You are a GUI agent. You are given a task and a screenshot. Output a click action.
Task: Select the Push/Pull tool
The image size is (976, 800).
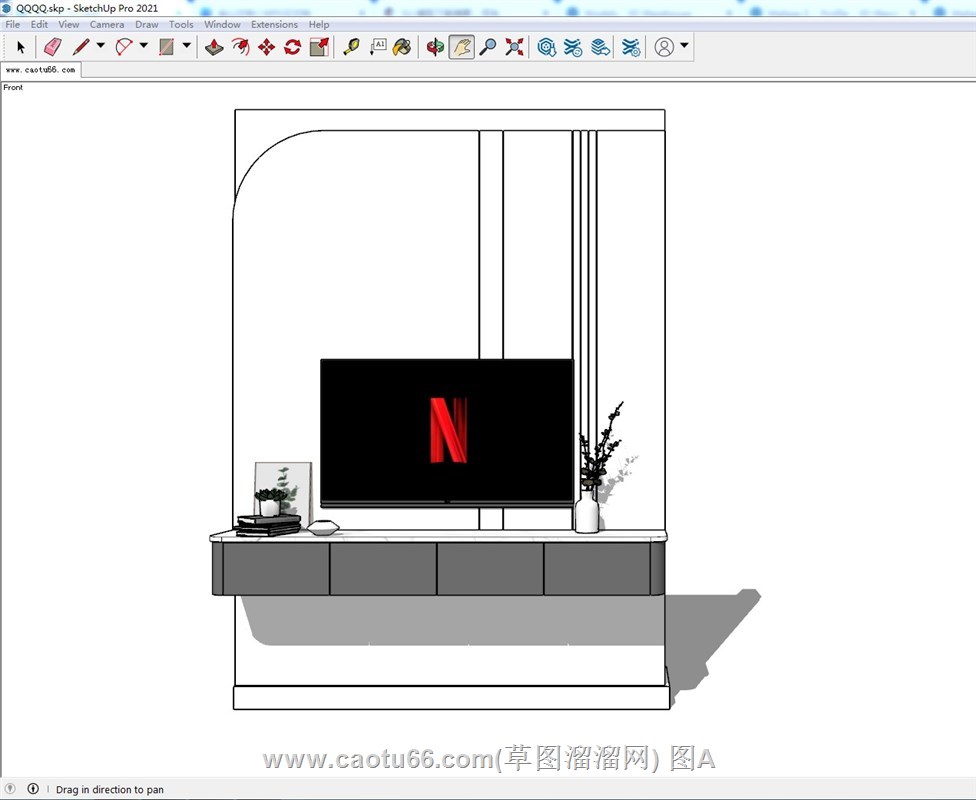pos(214,47)
